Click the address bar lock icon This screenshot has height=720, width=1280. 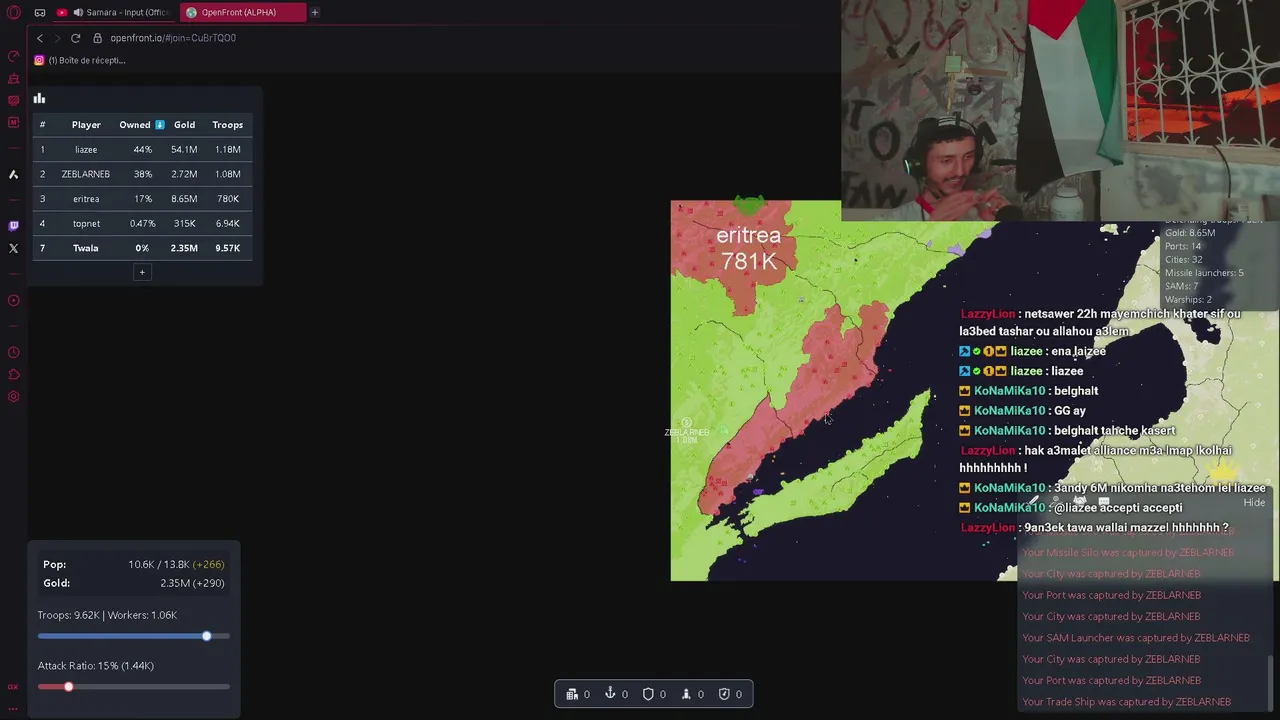click(97, 38)
